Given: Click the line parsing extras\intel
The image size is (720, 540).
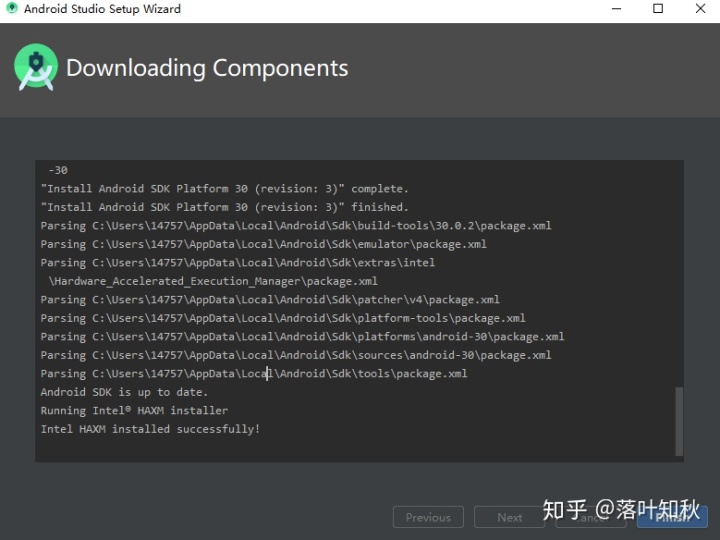Looking at the screenshot, I should pos(237,263).
